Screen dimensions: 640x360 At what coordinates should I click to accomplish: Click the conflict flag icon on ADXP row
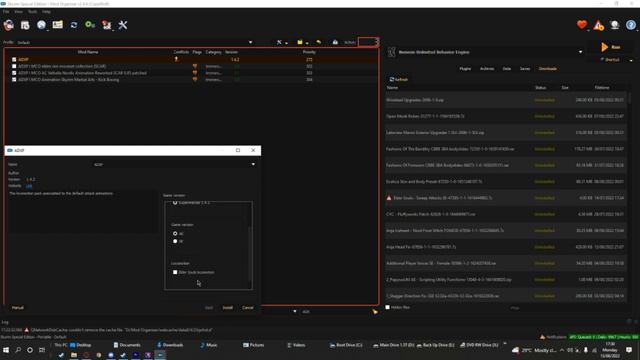[x=176, y=59]
